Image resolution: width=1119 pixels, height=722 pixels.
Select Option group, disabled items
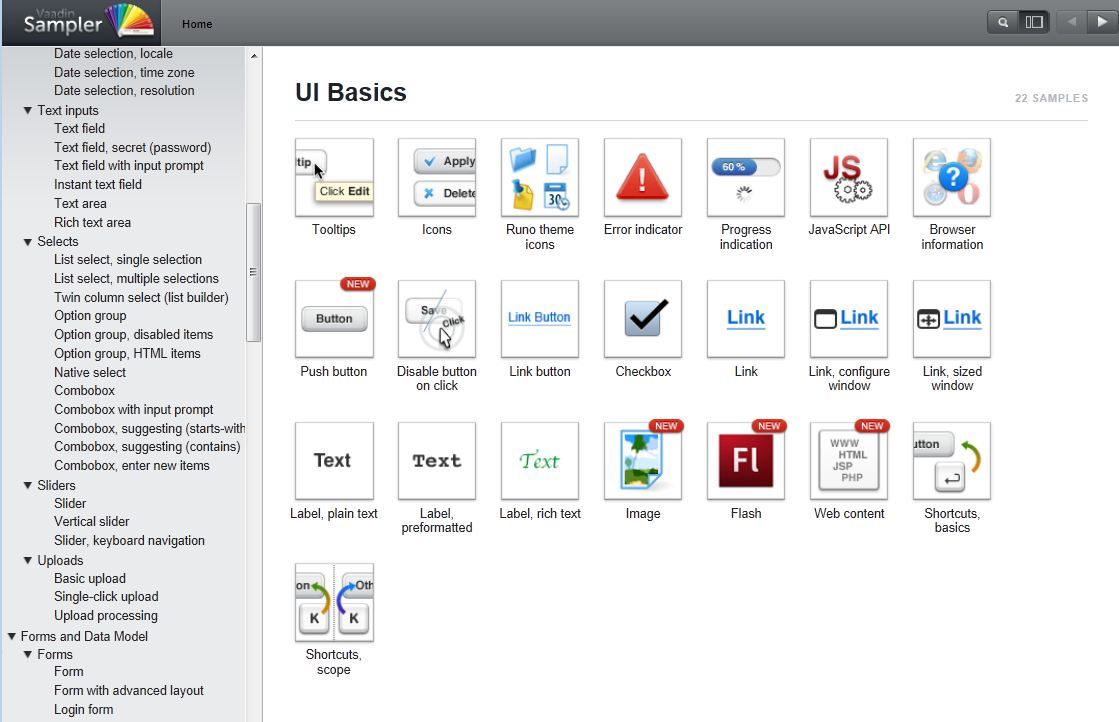133,335
